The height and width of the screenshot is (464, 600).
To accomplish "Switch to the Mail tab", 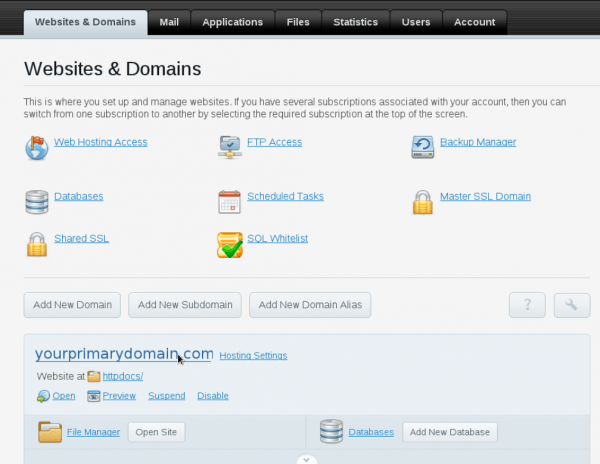I will click(x=169, y=22).
